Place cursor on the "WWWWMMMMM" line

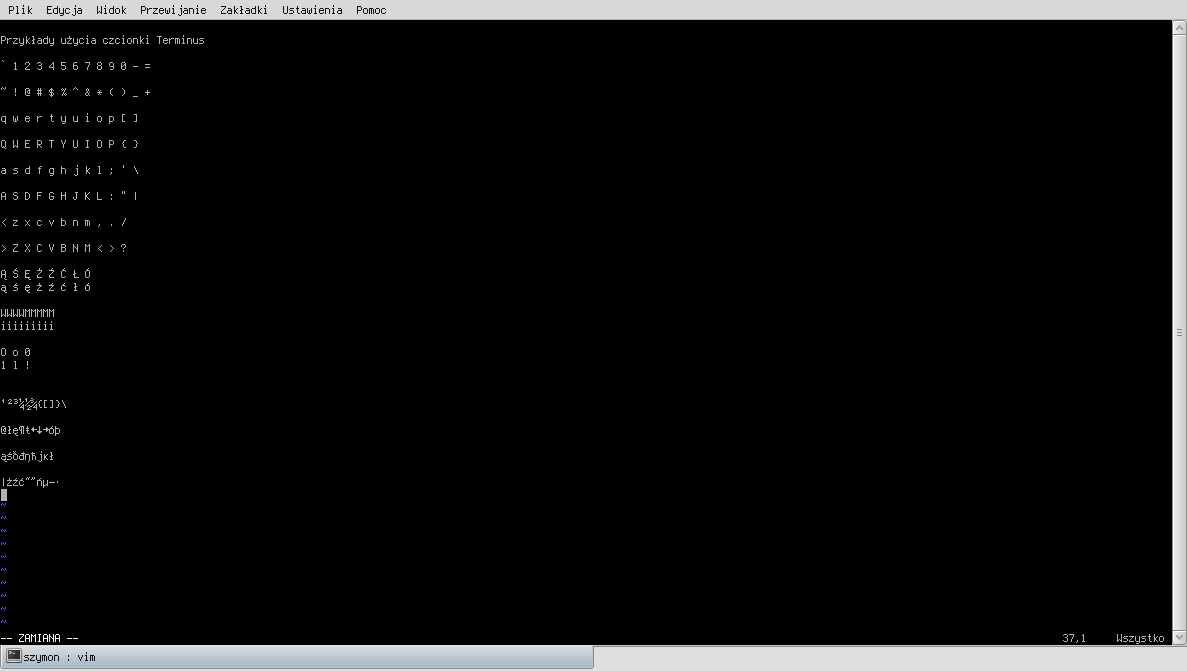pyautogui.click(x=28, y=313)
